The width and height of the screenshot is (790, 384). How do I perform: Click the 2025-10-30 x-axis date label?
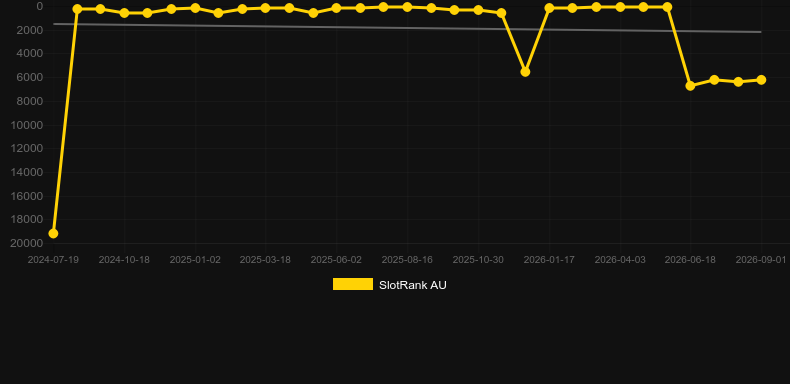tap(478, 260)
